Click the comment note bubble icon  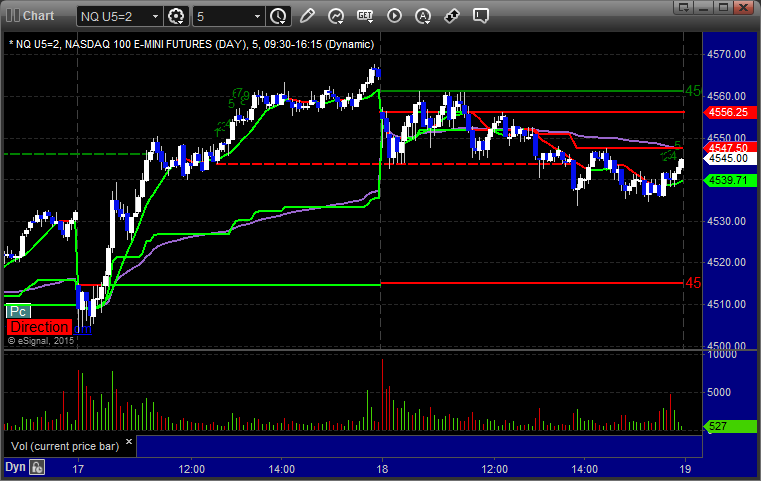480,16
